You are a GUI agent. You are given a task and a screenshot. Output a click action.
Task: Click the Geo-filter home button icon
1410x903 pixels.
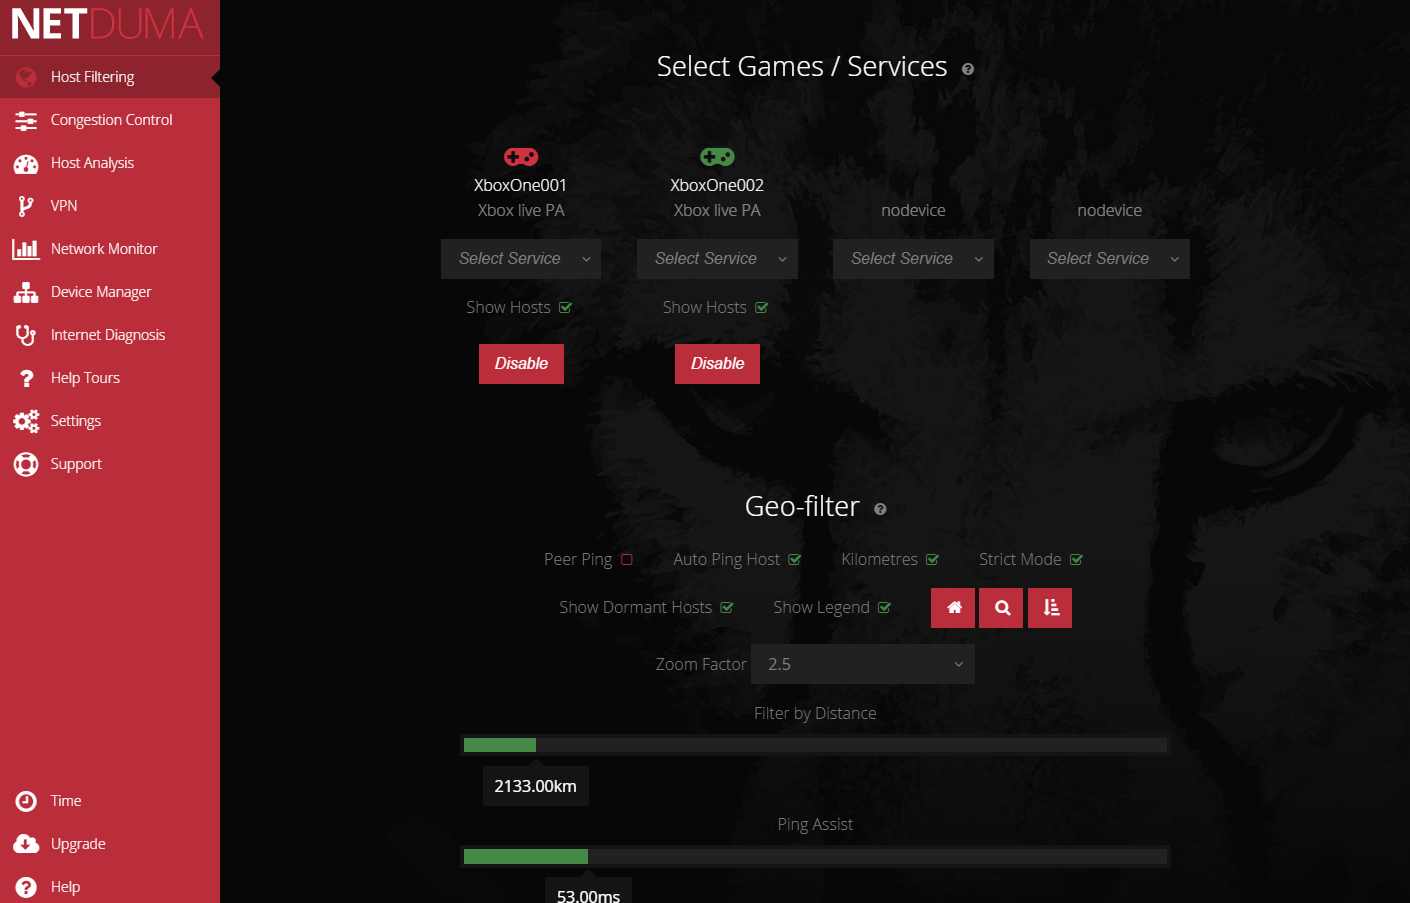(x=954, y=608)
